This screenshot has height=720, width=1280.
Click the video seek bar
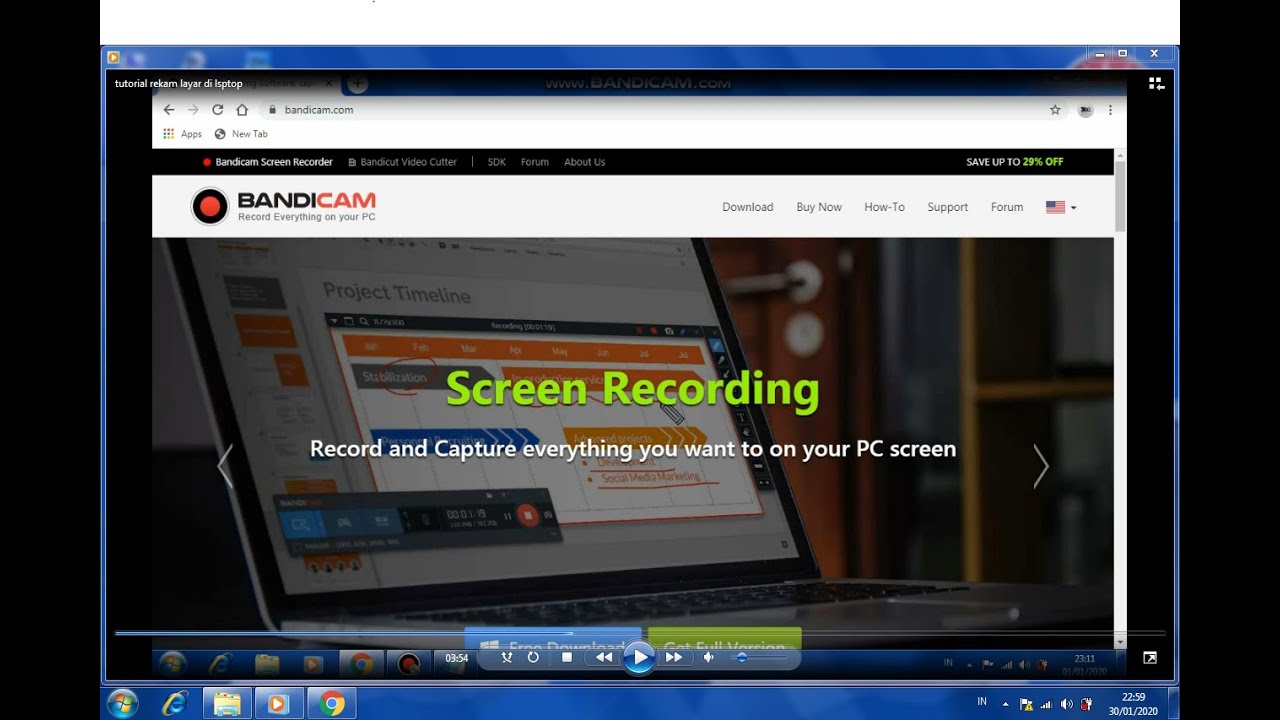coord(640,633)
